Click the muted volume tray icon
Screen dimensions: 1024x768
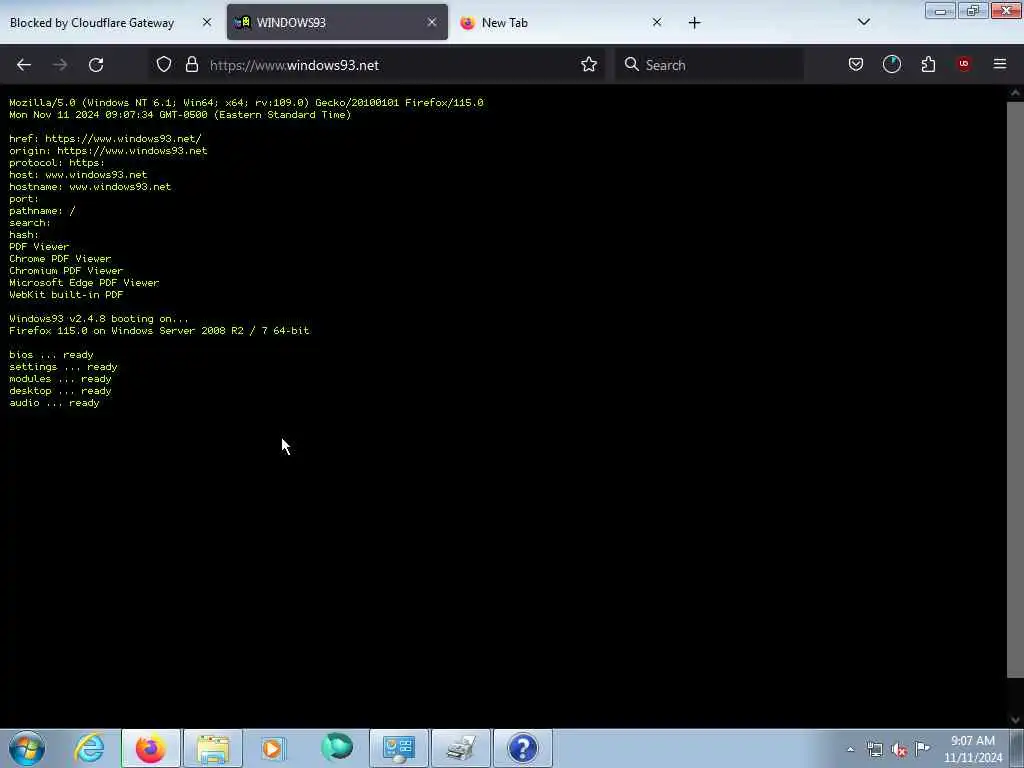coord(899,749)
